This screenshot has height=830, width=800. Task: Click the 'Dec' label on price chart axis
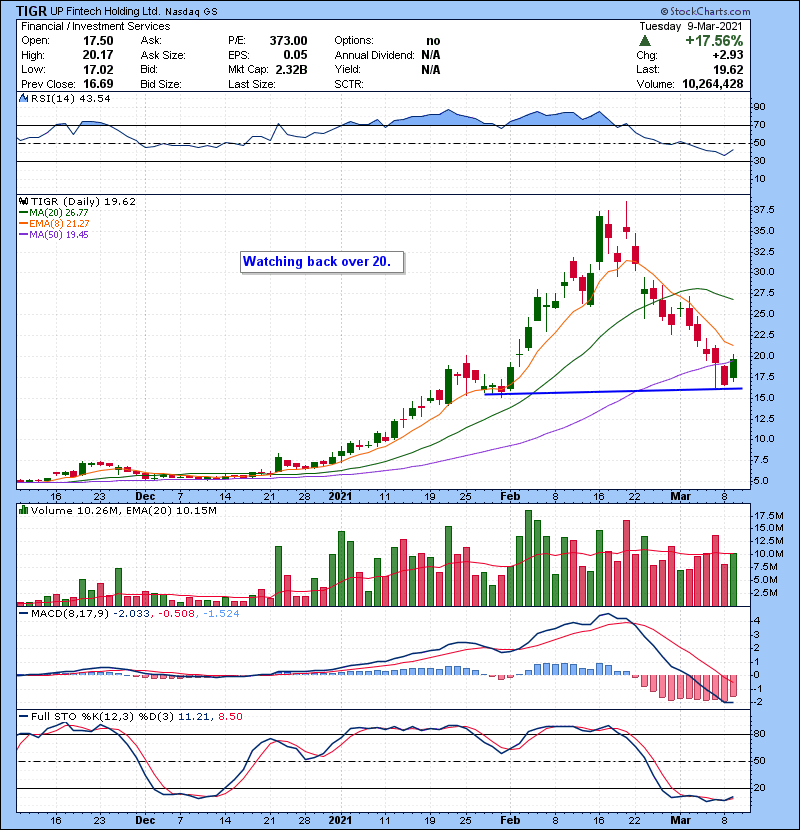point(145,497)
